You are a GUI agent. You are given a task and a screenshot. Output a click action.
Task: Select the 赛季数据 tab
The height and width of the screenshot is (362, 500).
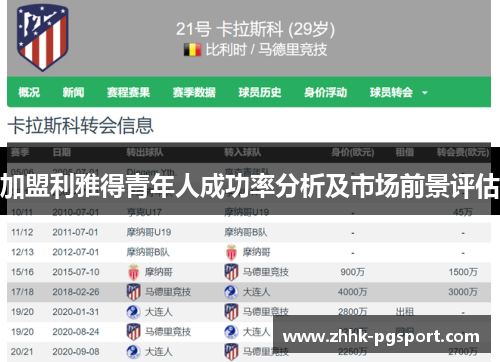[194, 92]
